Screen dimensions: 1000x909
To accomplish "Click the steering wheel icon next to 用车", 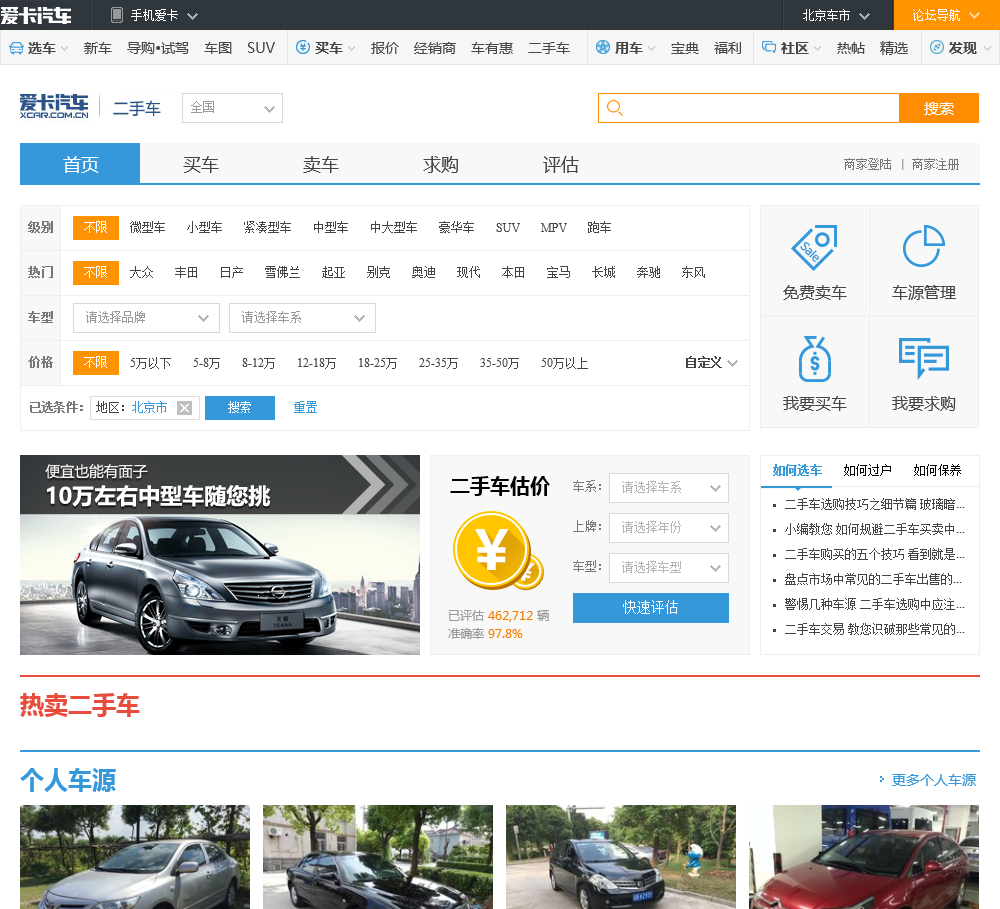I will coord(603,47).
